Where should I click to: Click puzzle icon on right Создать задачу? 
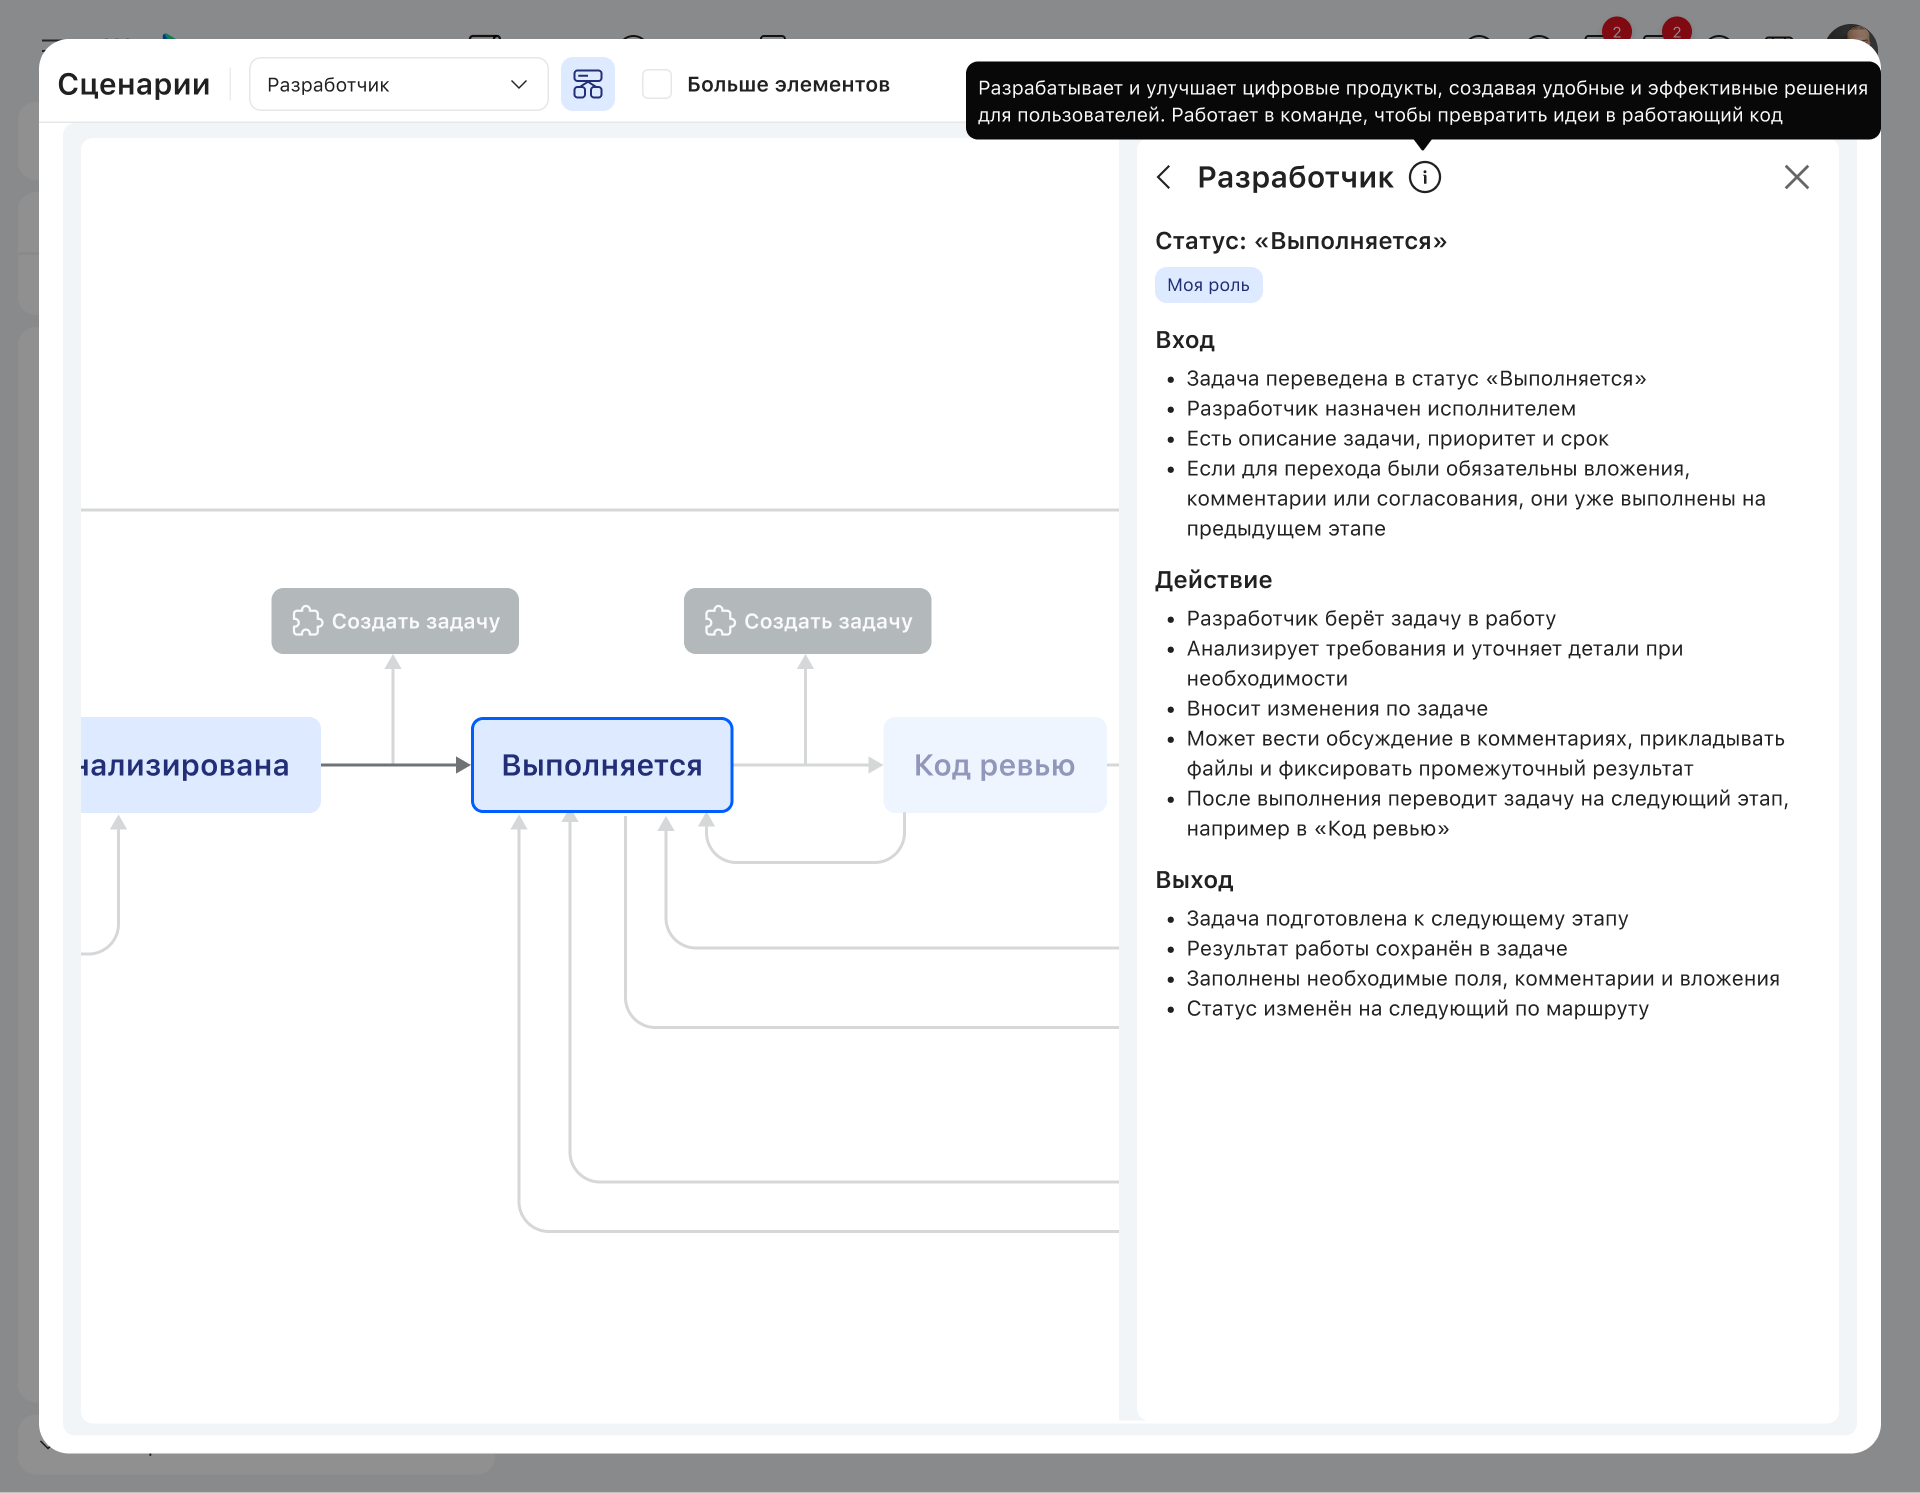click(x=719, y=621)
